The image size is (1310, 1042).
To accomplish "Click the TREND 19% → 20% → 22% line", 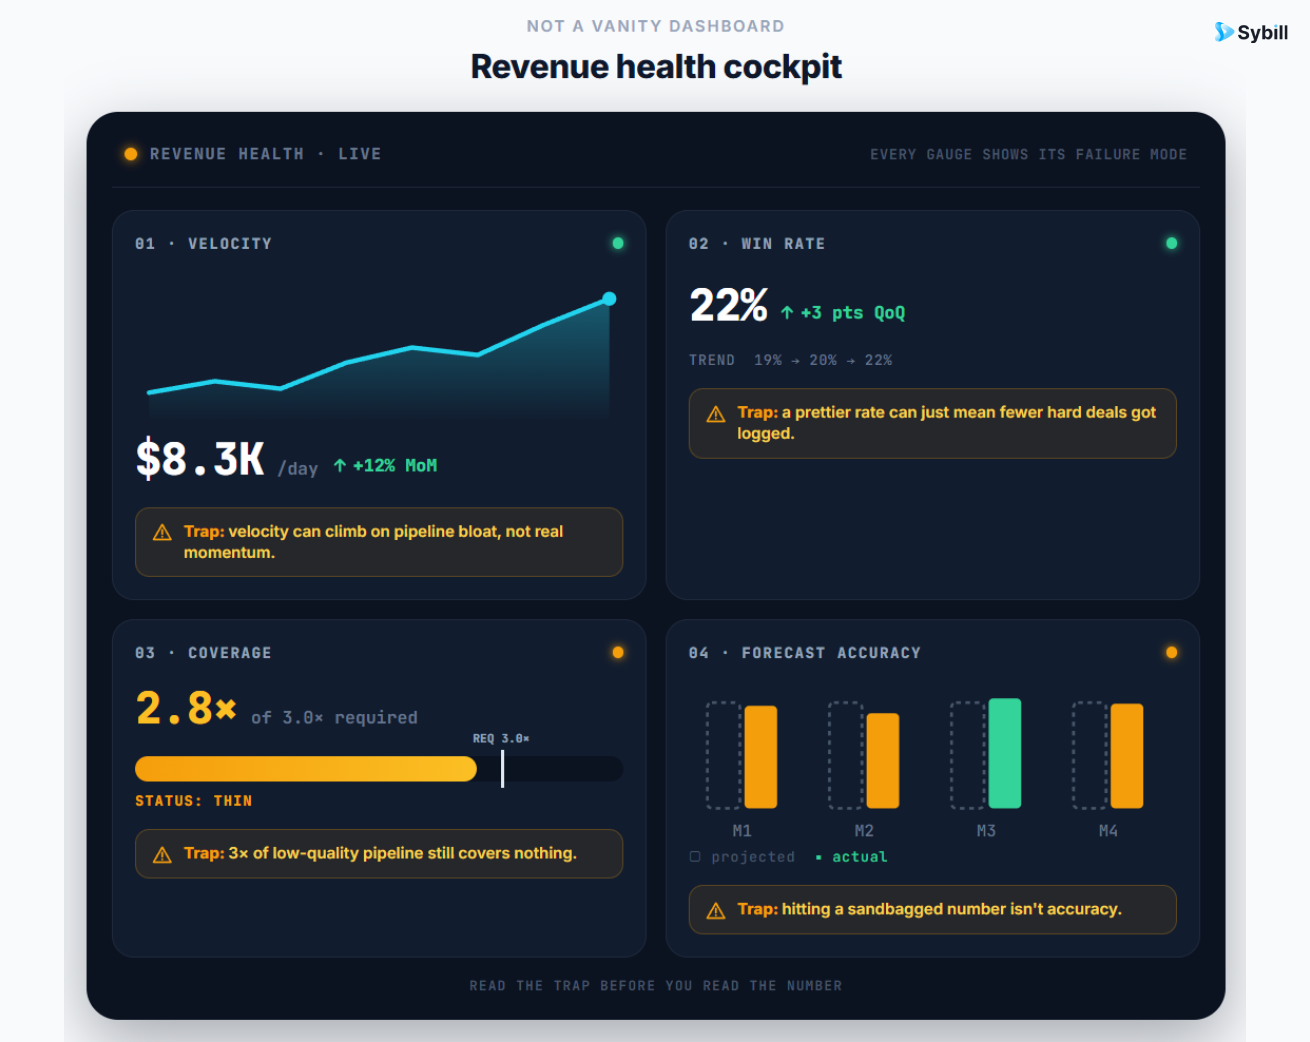I will pos(790,360).
